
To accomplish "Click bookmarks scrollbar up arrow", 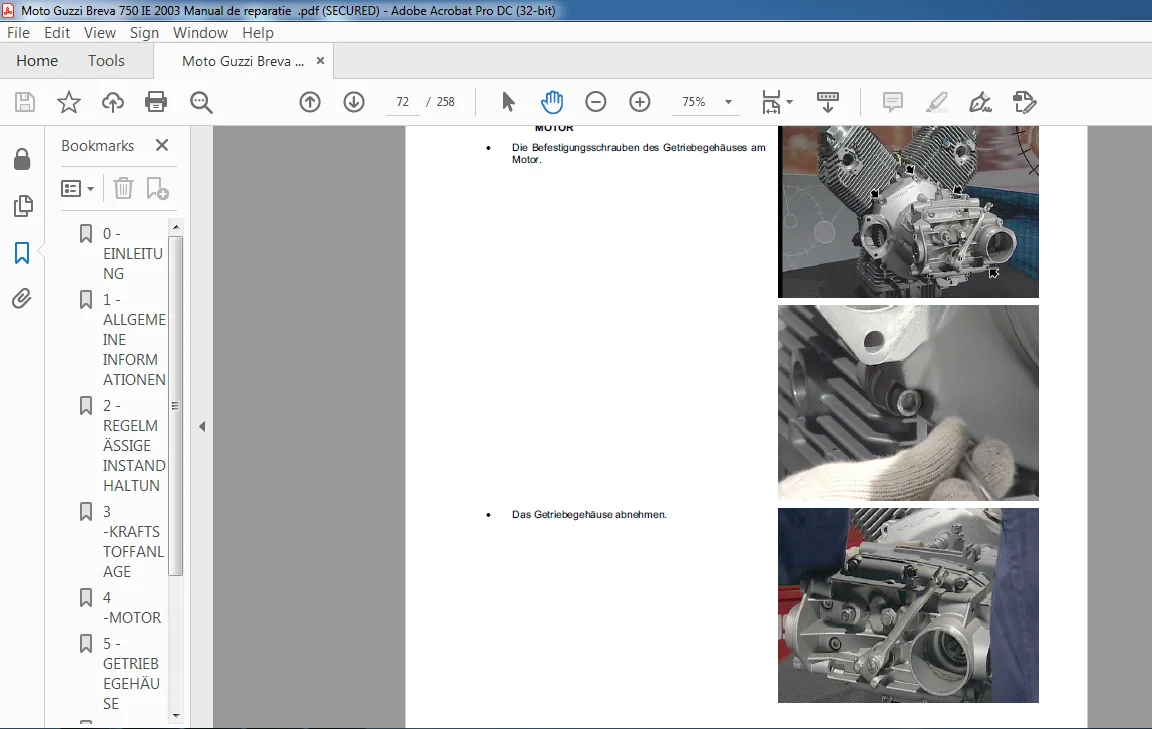I will (176, 227).
